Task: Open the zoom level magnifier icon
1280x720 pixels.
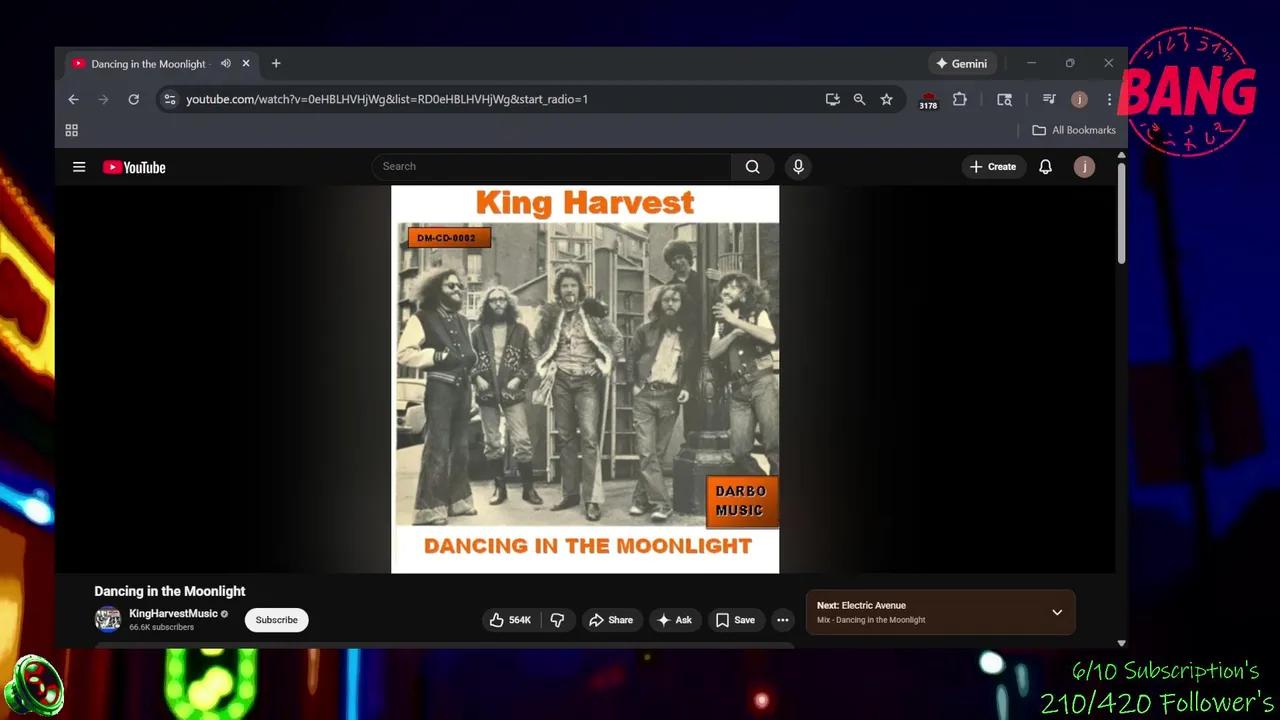Action: coord(859,99)
